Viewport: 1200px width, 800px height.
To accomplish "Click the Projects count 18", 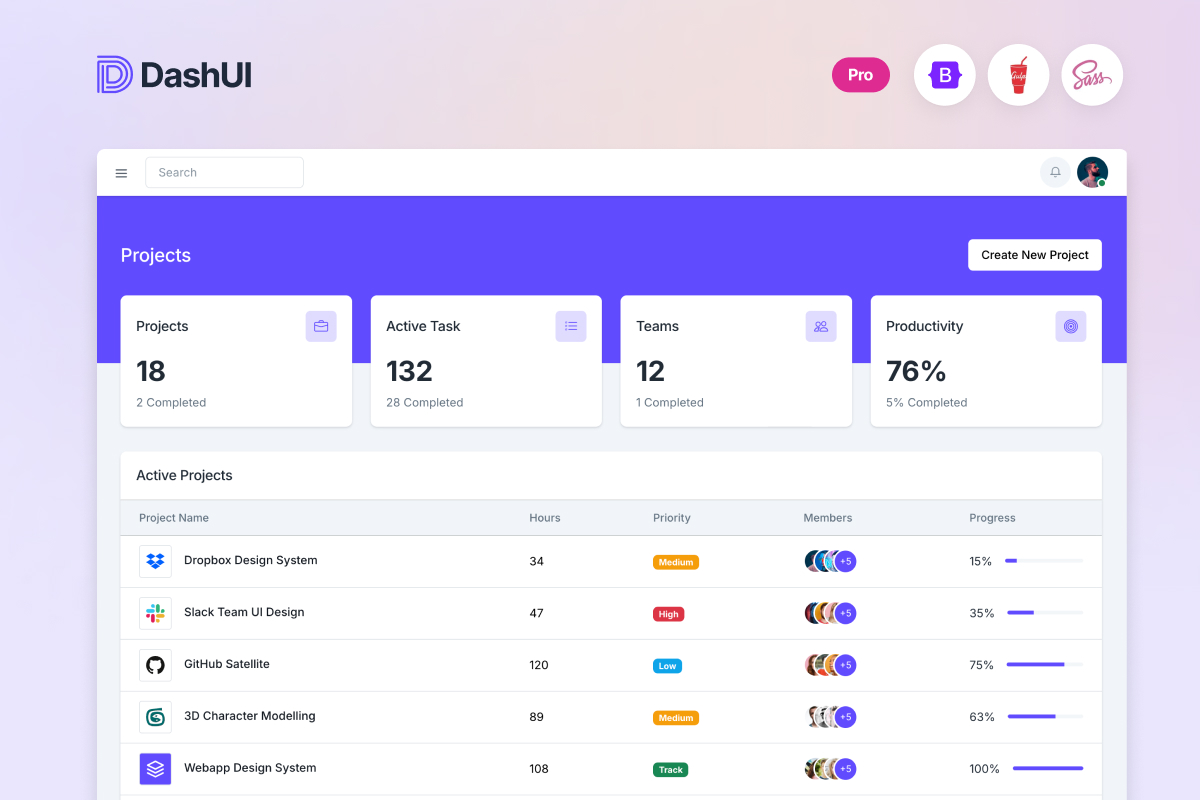I will 151,371.
